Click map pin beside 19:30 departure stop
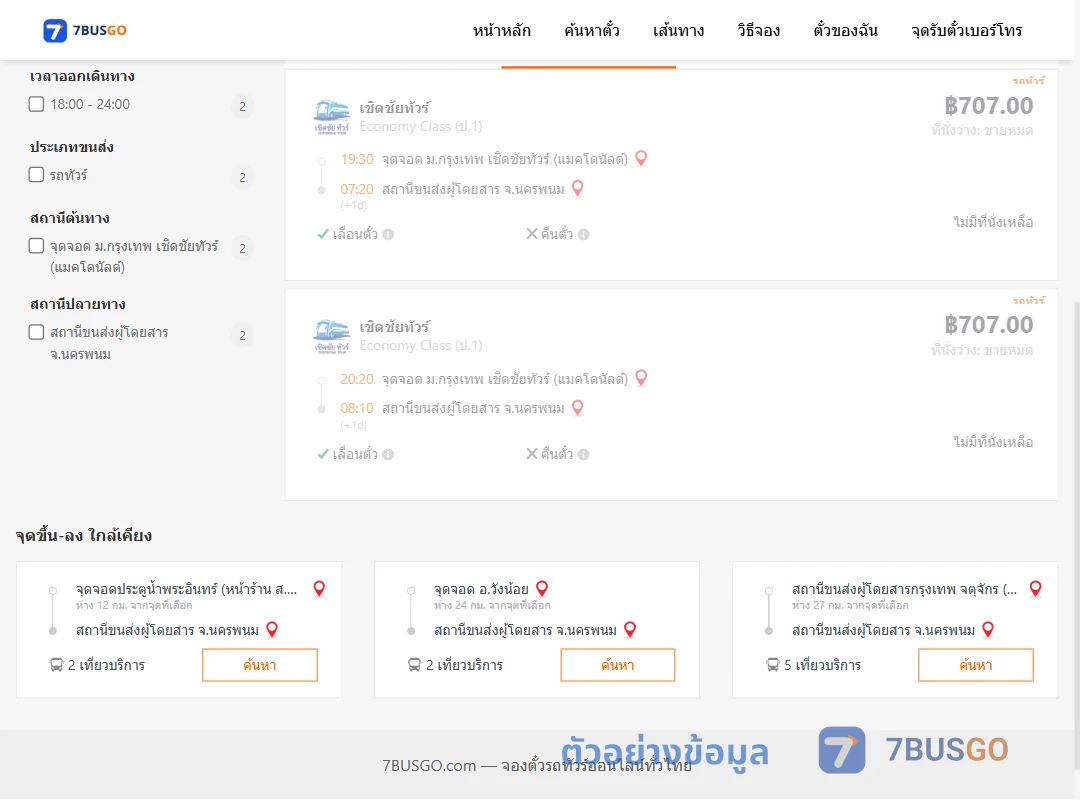Screen dimensions: 1080x800 pyautogui.click(x=641, y=158)
